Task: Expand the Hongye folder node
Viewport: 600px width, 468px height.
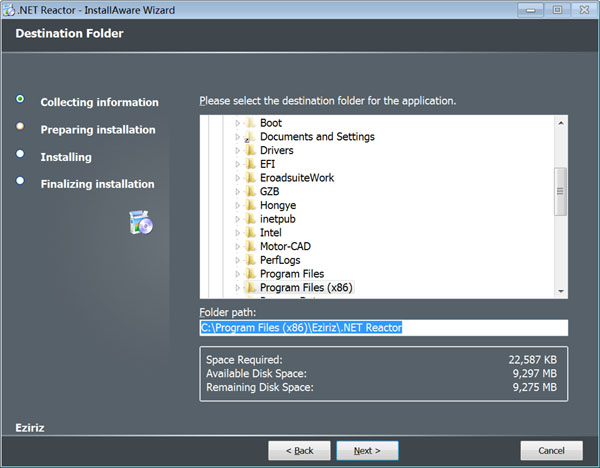Action: (237, 205)
